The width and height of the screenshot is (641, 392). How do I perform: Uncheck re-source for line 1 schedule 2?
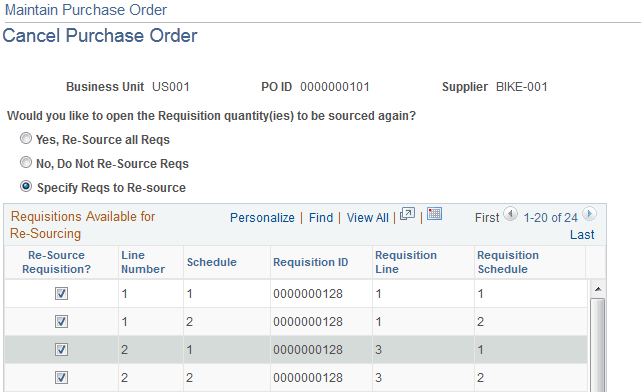click(x=61, y=322)
